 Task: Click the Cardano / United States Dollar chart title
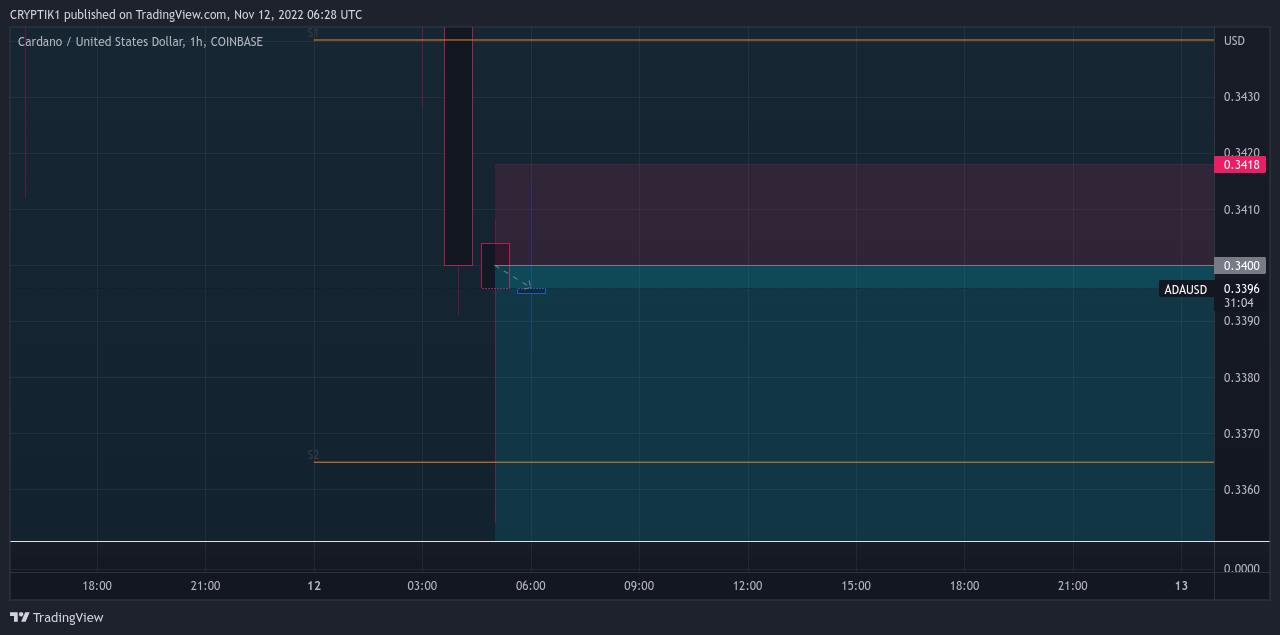(x=140, y=42)
